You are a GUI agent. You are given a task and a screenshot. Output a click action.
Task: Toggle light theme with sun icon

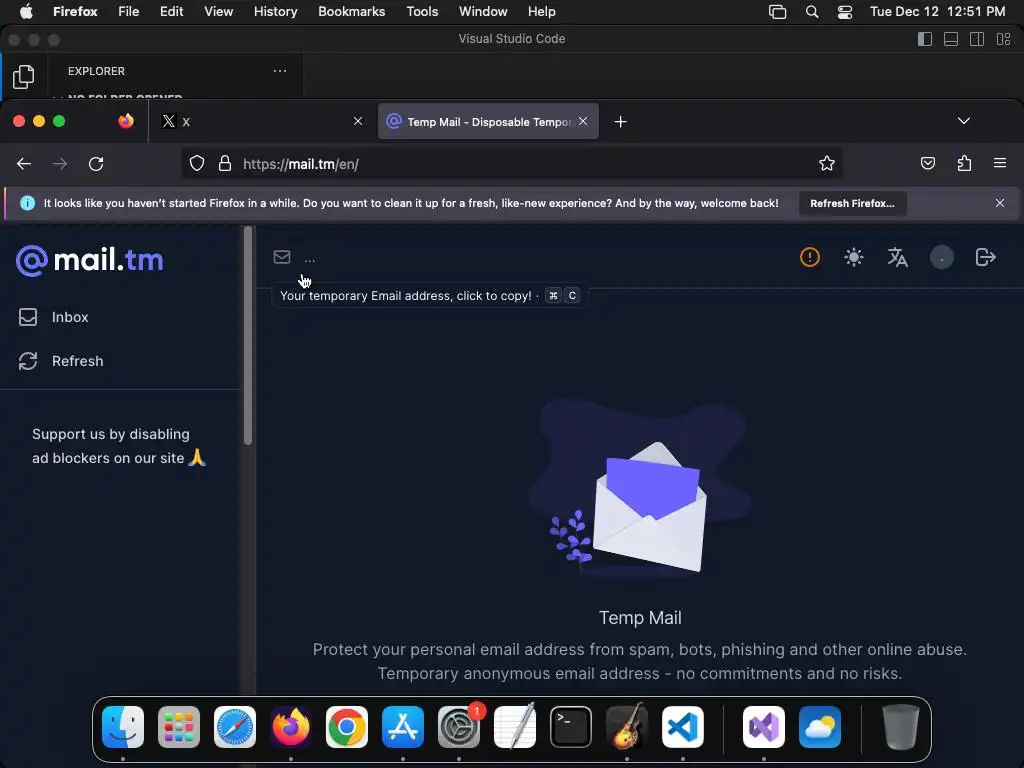tap(854, 257)
